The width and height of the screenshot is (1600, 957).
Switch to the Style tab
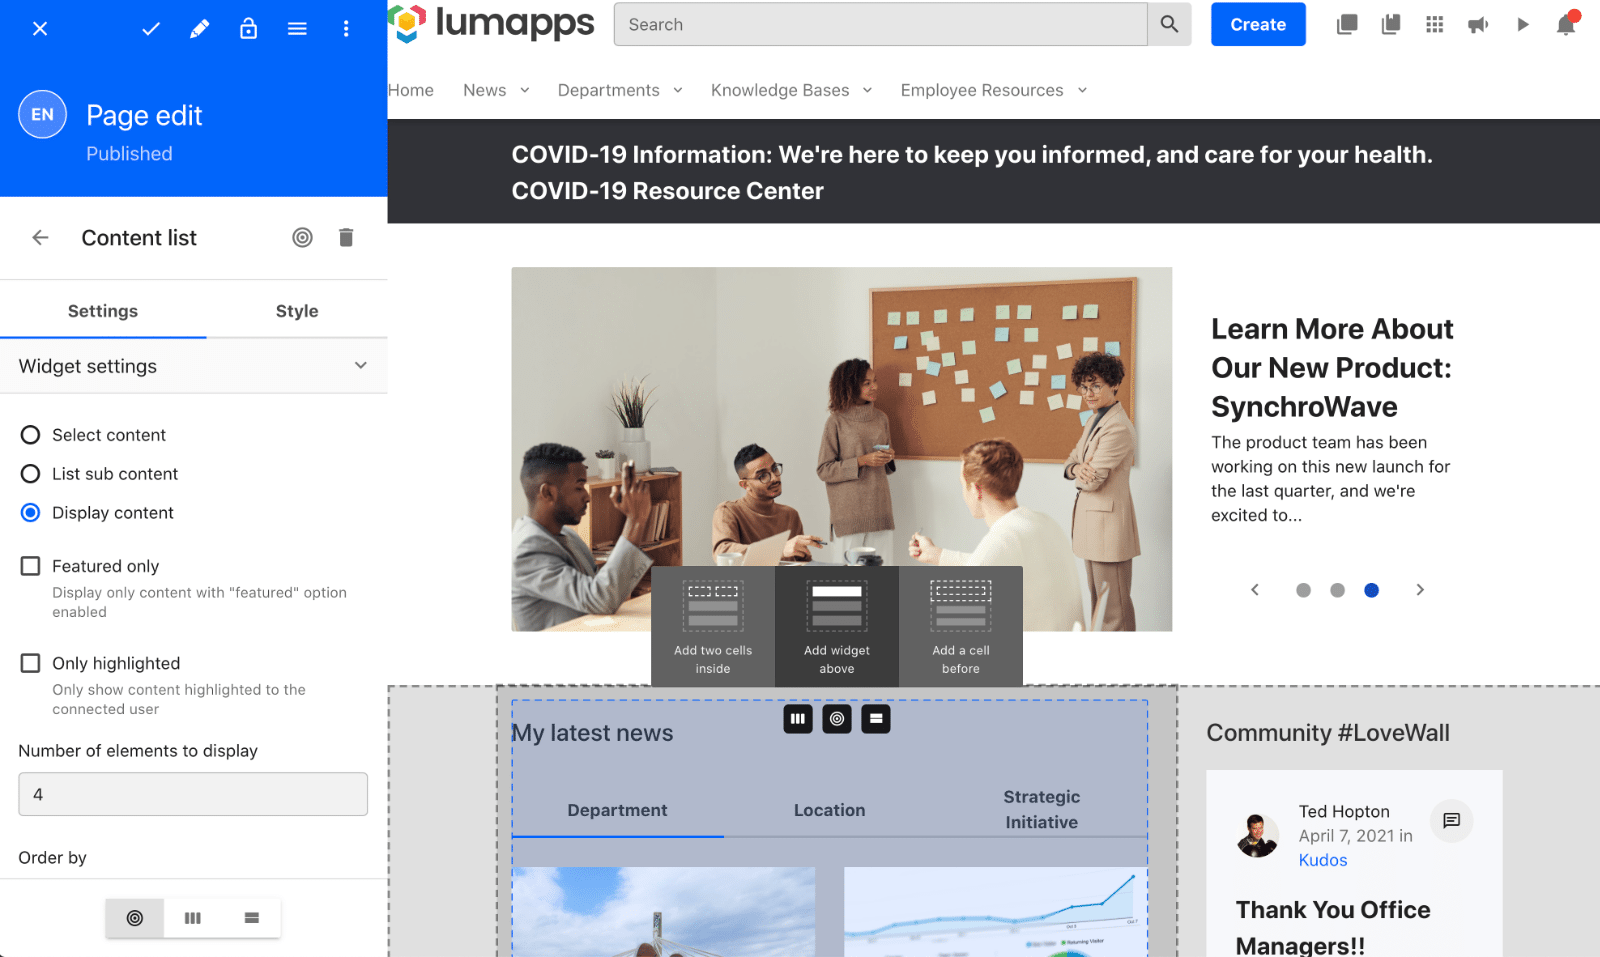[x=297, y=311]
